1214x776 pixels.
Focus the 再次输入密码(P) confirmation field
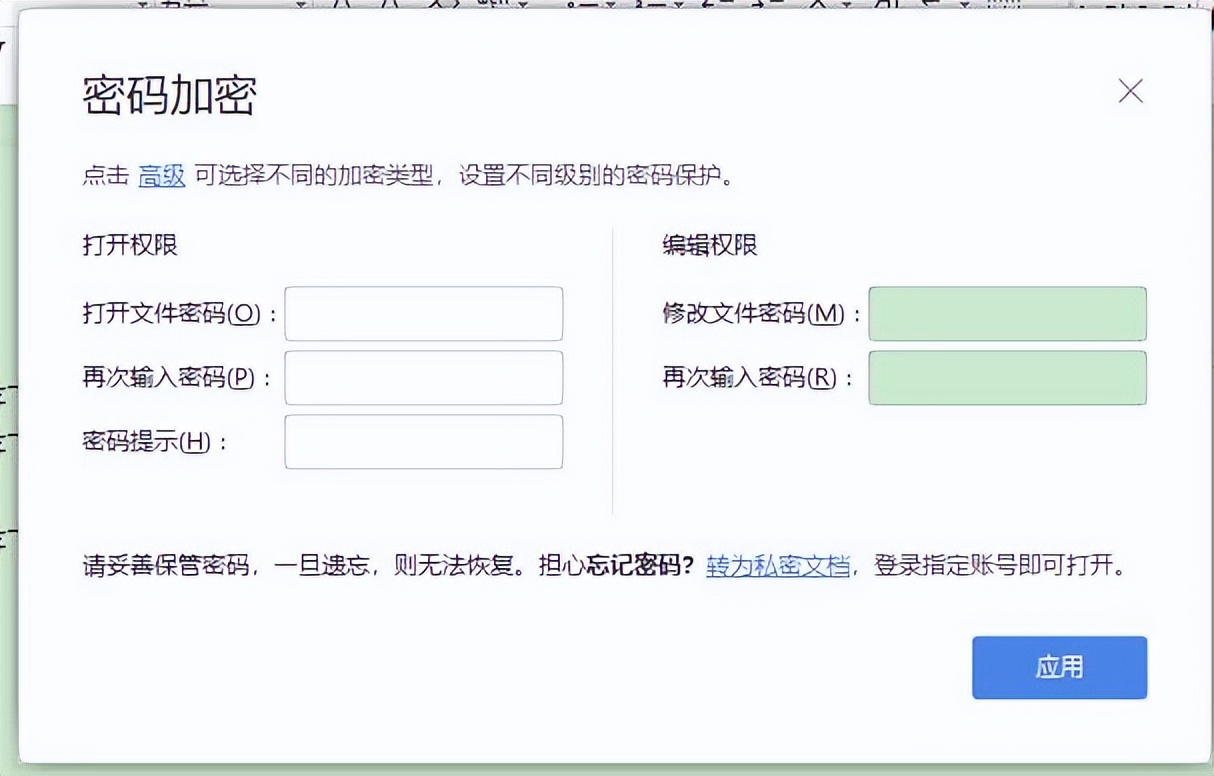click(x=423, y=378)
